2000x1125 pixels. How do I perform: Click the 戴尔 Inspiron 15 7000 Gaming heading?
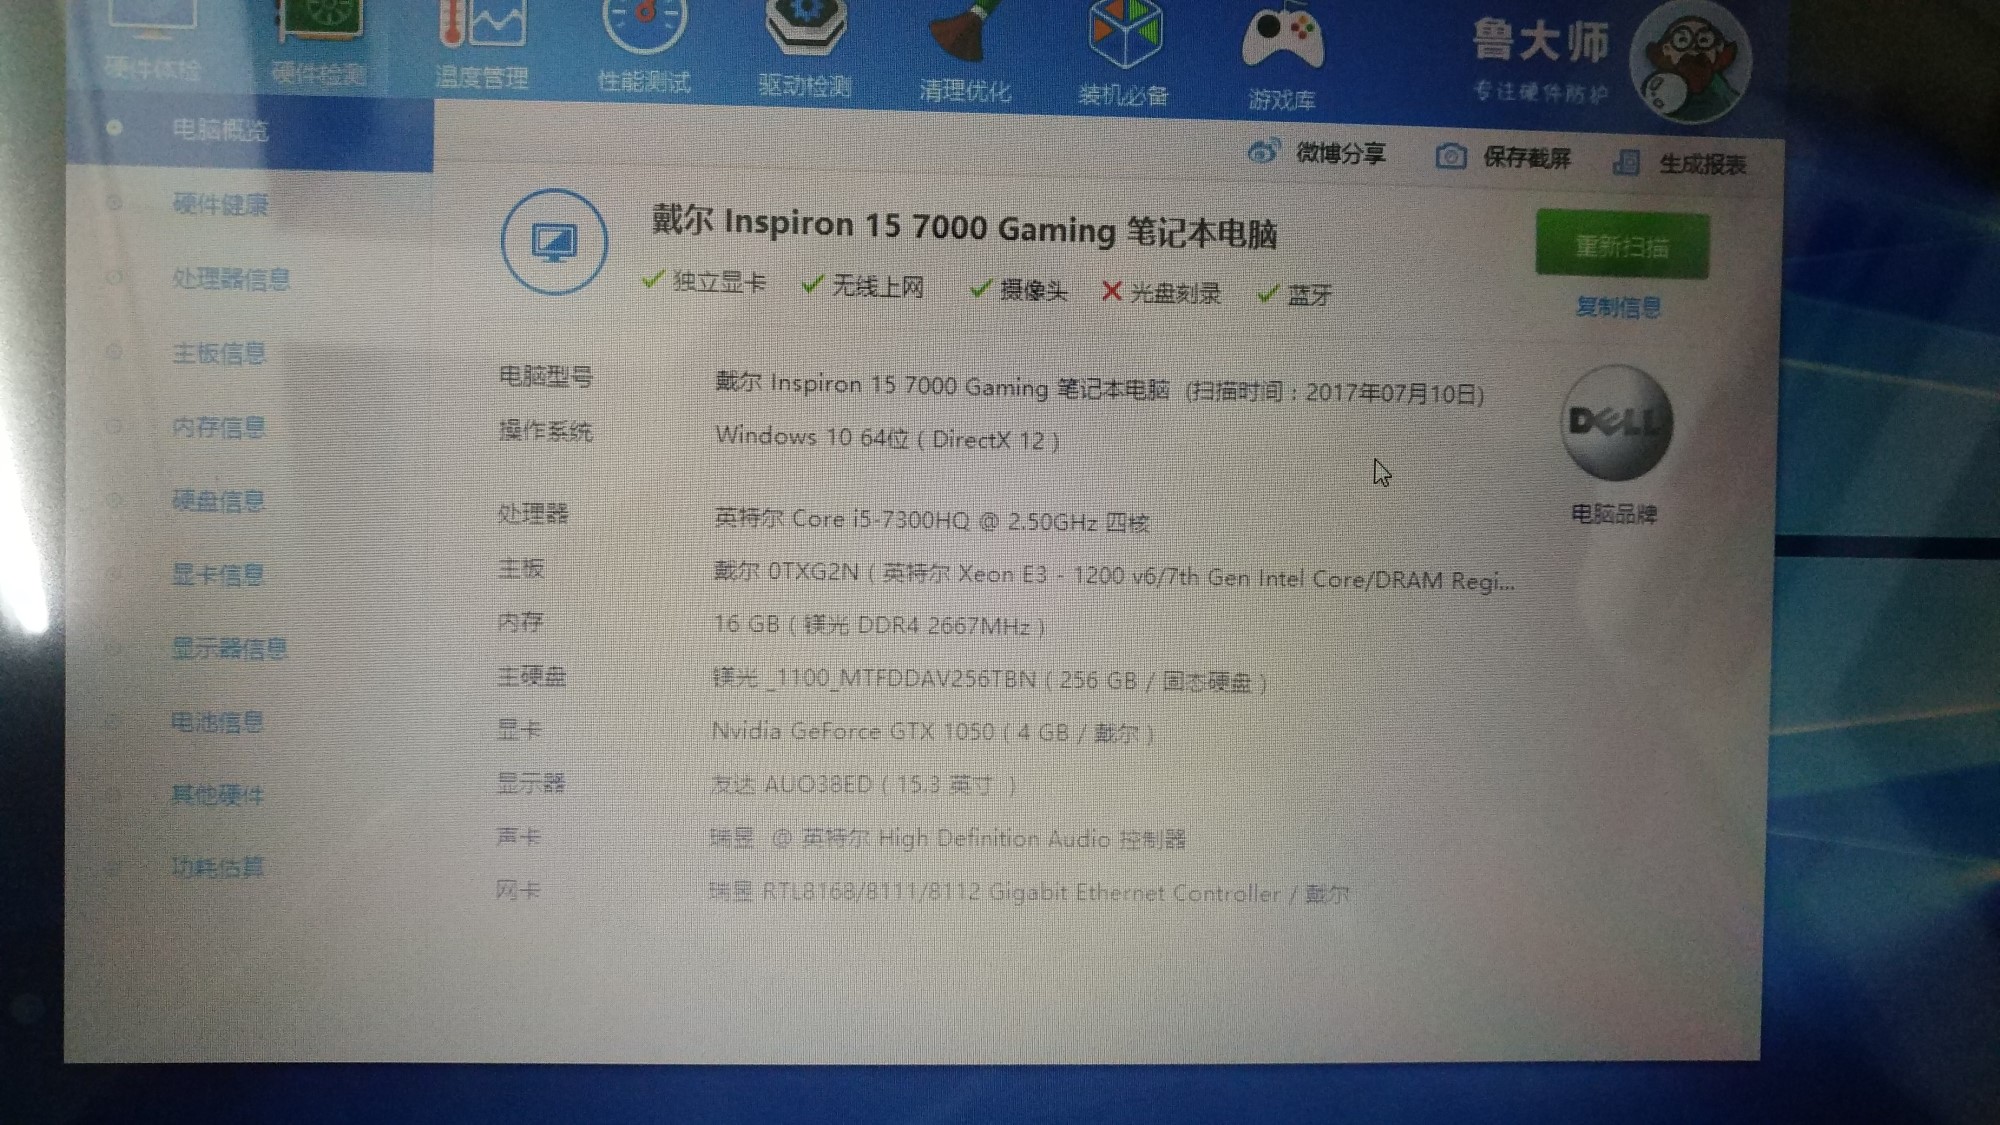coord(964,227)
